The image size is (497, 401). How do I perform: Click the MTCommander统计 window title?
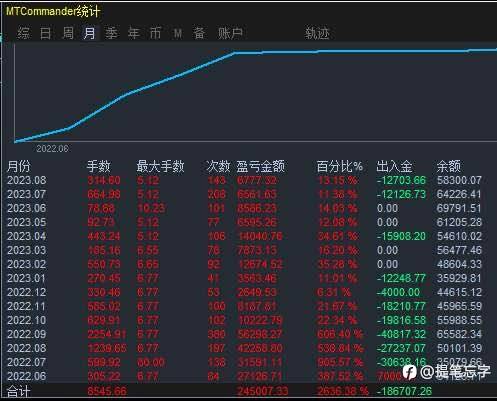coord(53,11)
